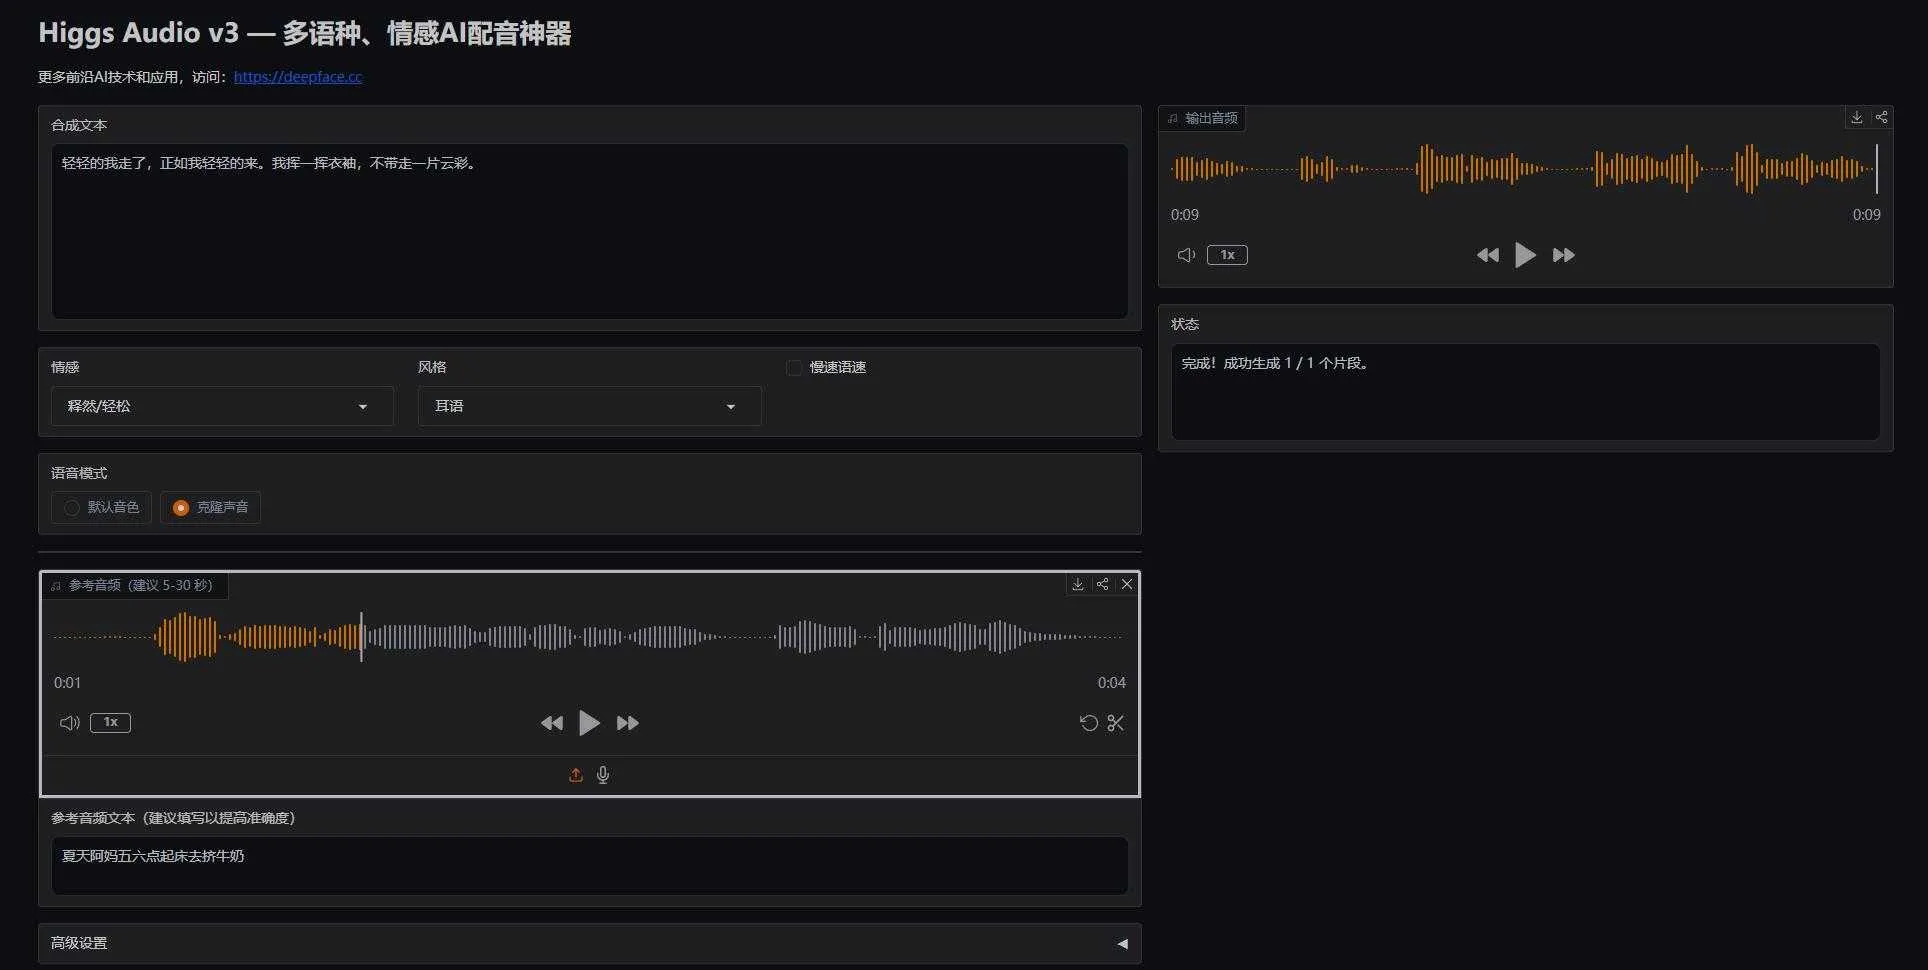Adjust reference audio volume icon
The width and height of the screenshot is (1928, 970).
point(69,723)
